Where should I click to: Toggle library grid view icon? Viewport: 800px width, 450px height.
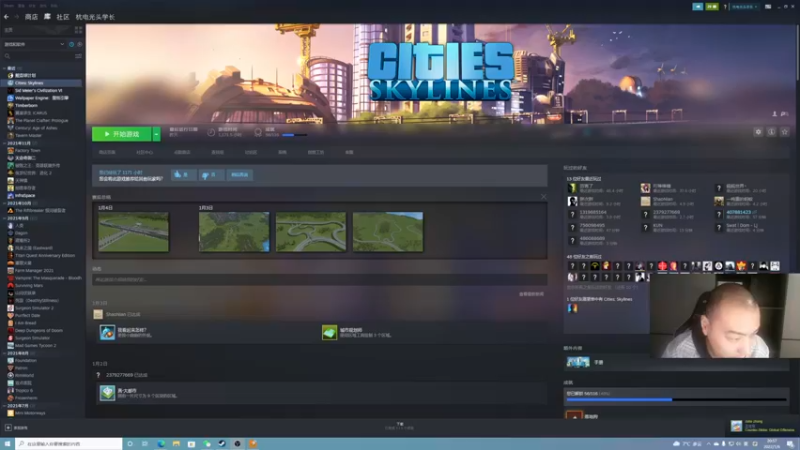tap(78, 30)
